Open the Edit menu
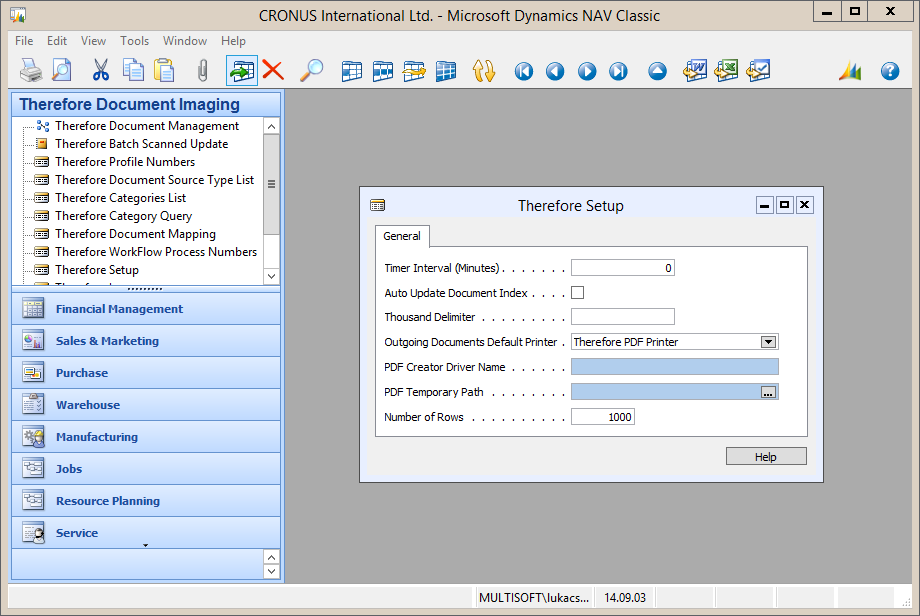Viewport: 920px width, 616px height. pyautogui.click(x=57, y=40)
